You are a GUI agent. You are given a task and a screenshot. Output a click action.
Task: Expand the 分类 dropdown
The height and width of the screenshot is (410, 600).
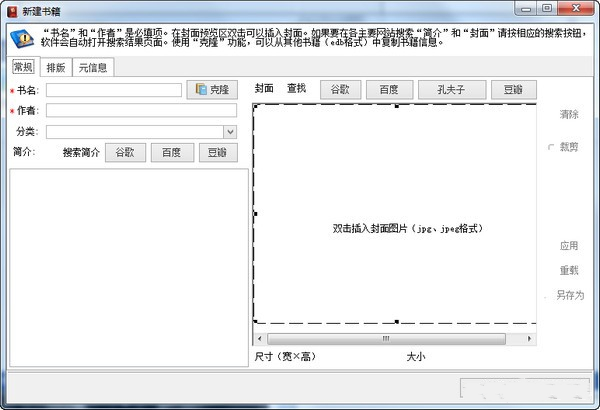click(230, 132)
